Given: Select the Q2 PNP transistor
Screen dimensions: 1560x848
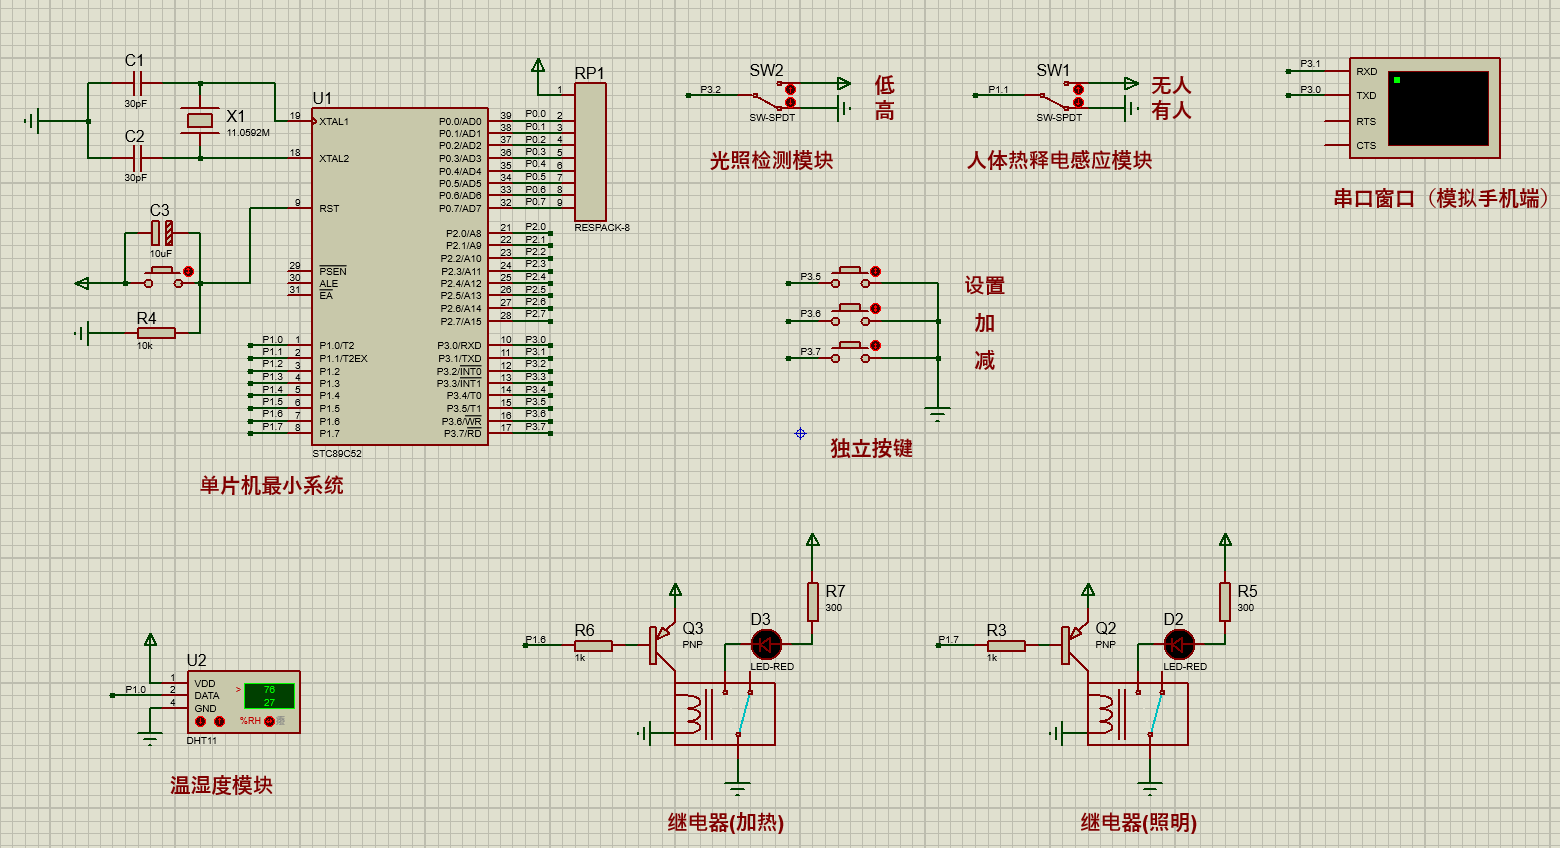Looking at the screenshot, I should coord(1077,645).
